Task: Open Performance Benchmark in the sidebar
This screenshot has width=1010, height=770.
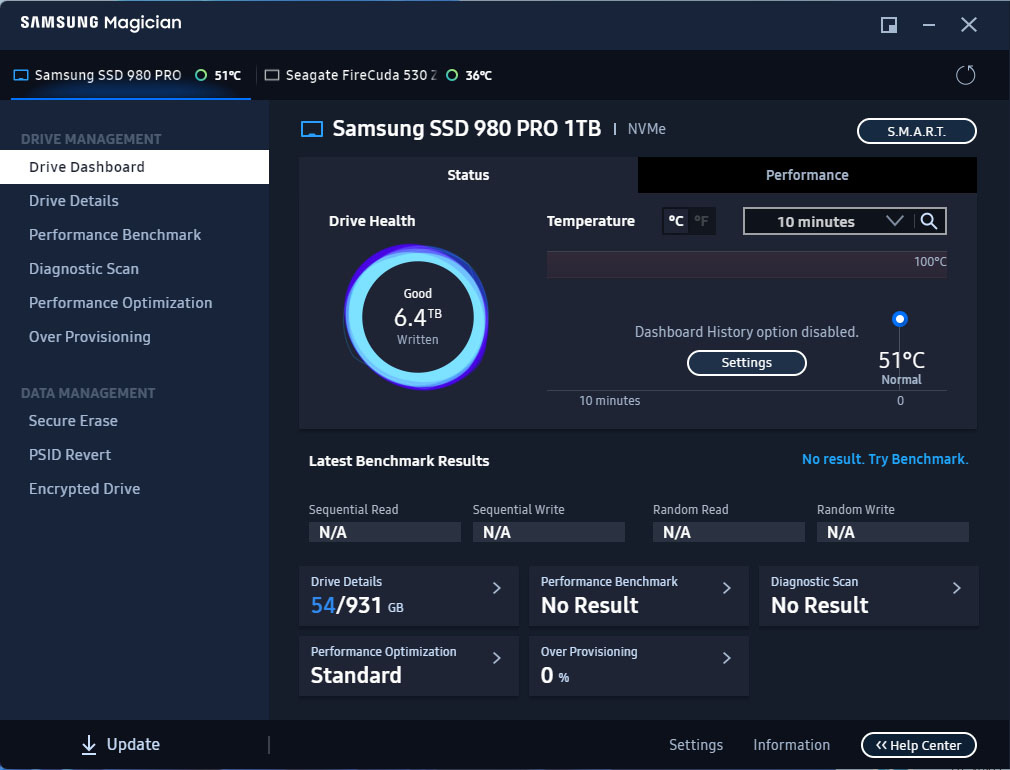Action: 135,235
